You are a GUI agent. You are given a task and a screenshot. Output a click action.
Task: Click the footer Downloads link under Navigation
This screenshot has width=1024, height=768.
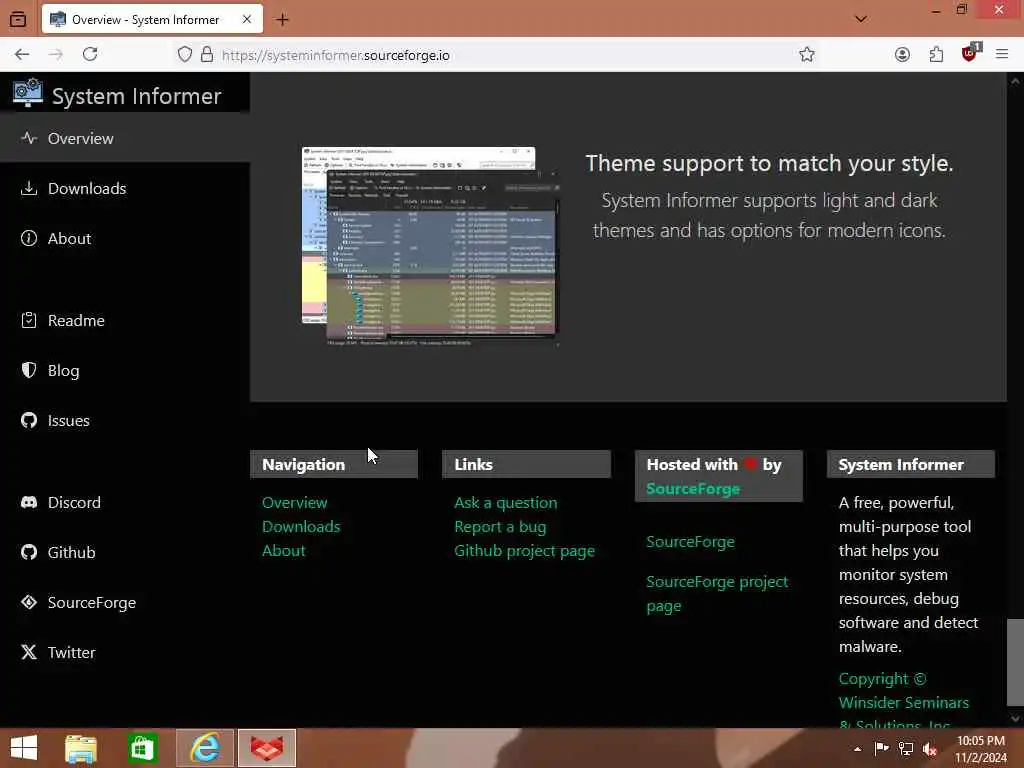(301, 526)
